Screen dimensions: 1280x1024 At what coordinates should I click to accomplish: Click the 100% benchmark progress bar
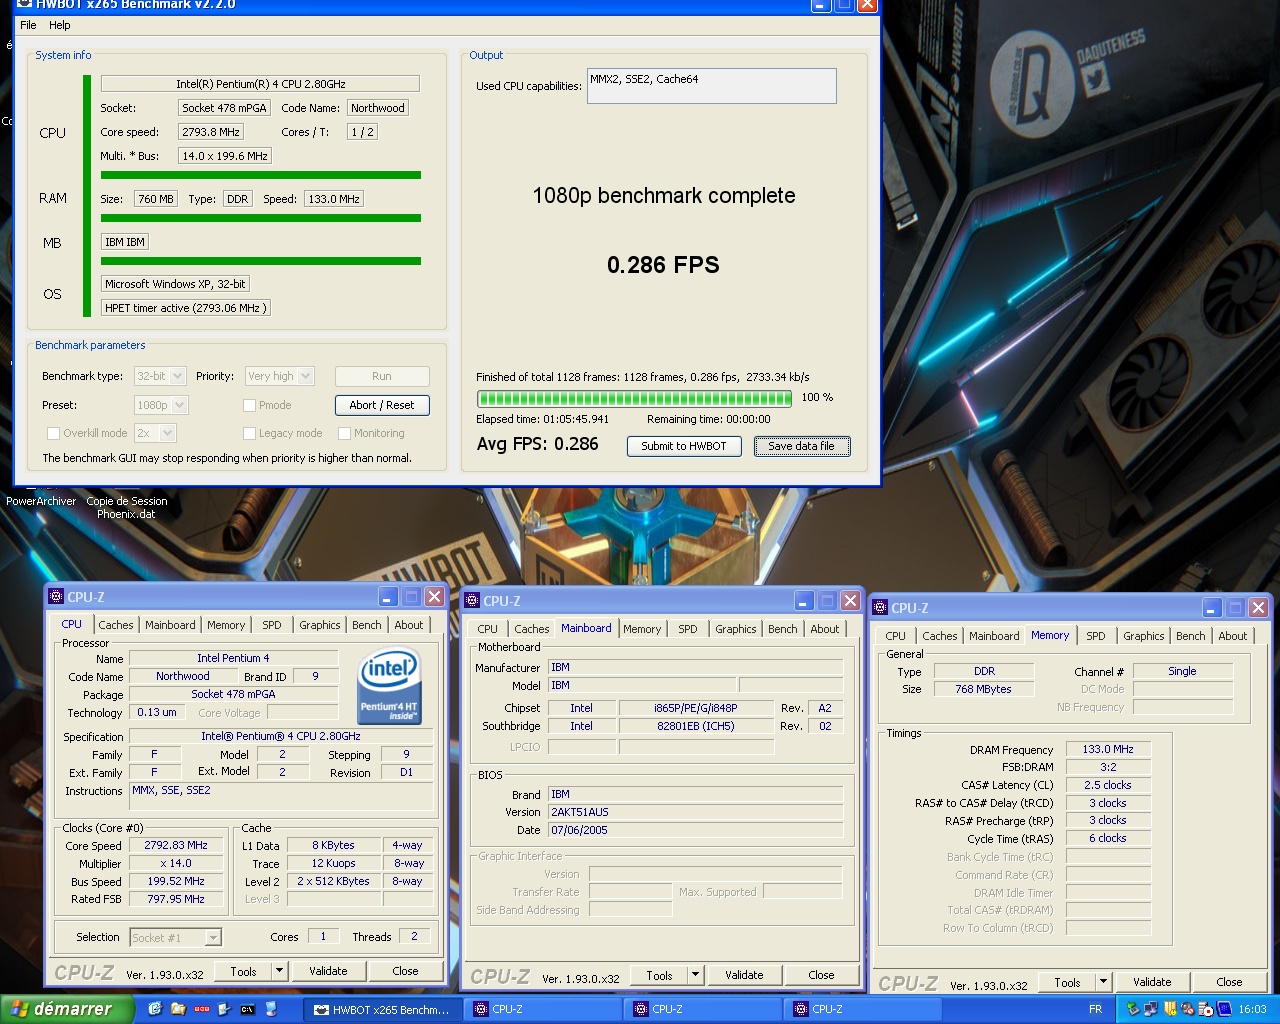(635, 397)
